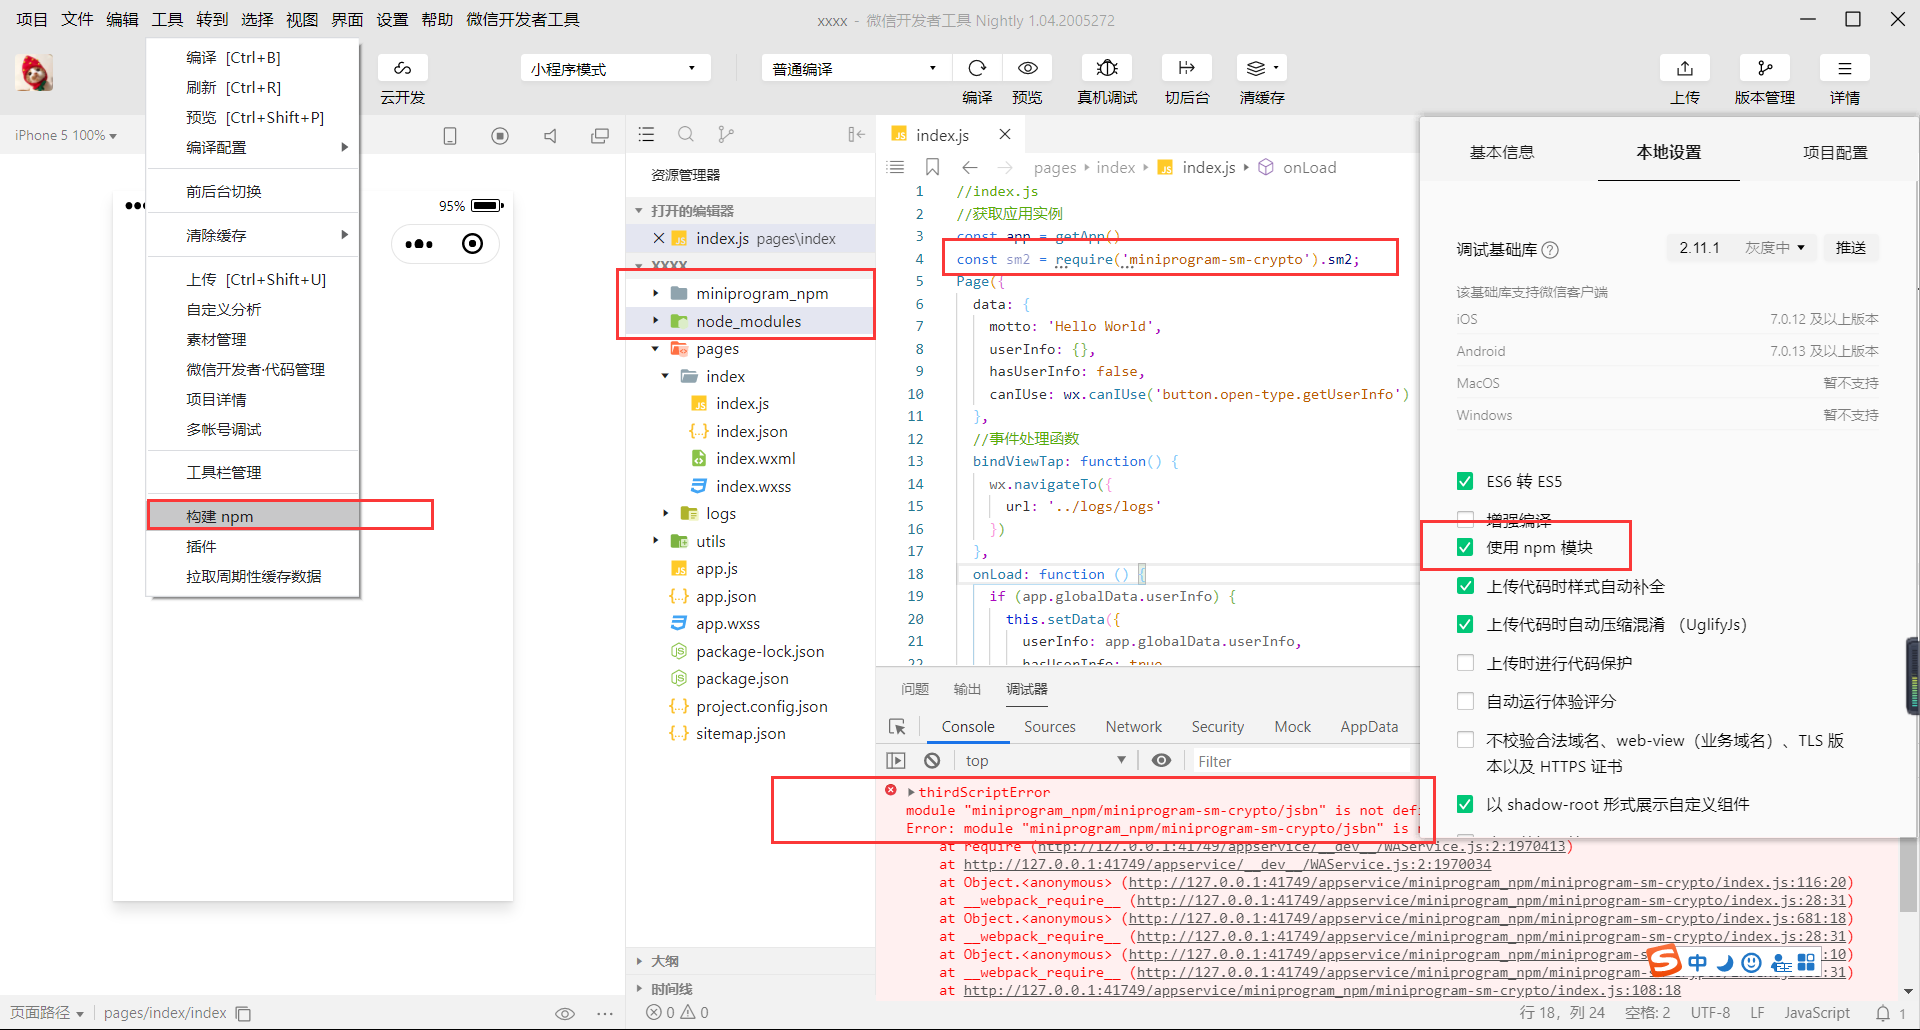Click the simulator phone device icon
The width and height of the screenshot is (1920, 1030).
click(450, 136)
